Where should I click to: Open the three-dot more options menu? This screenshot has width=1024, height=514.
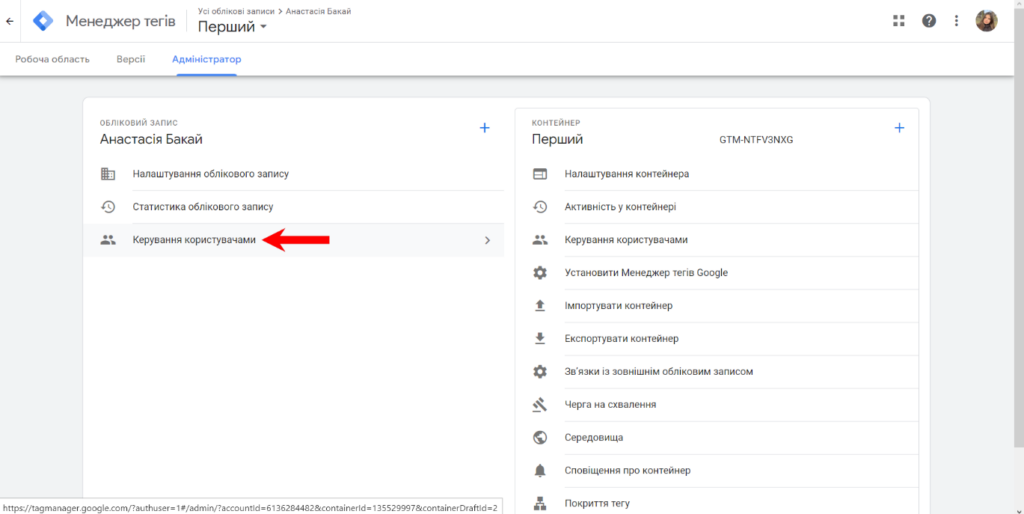[957, 21]
